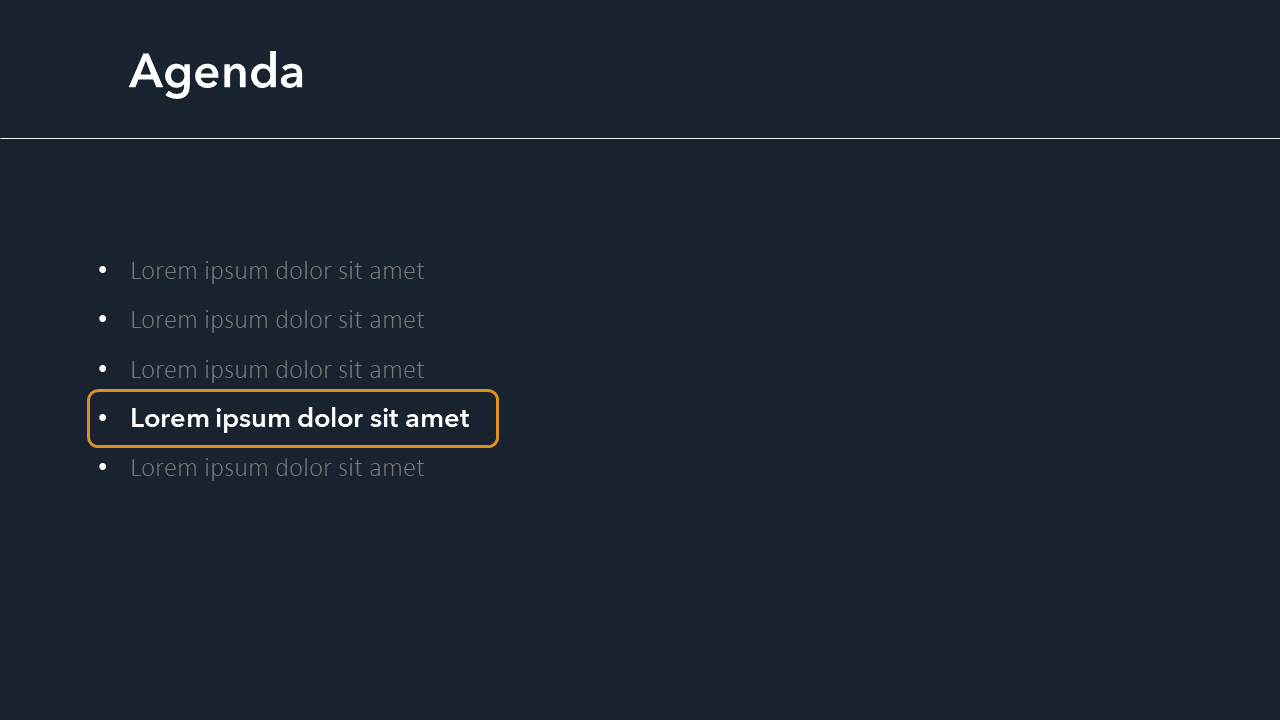Screen dimensions: 1280x720
Task: Click the bold highlighted agenda line text
Action: point(299,418)
